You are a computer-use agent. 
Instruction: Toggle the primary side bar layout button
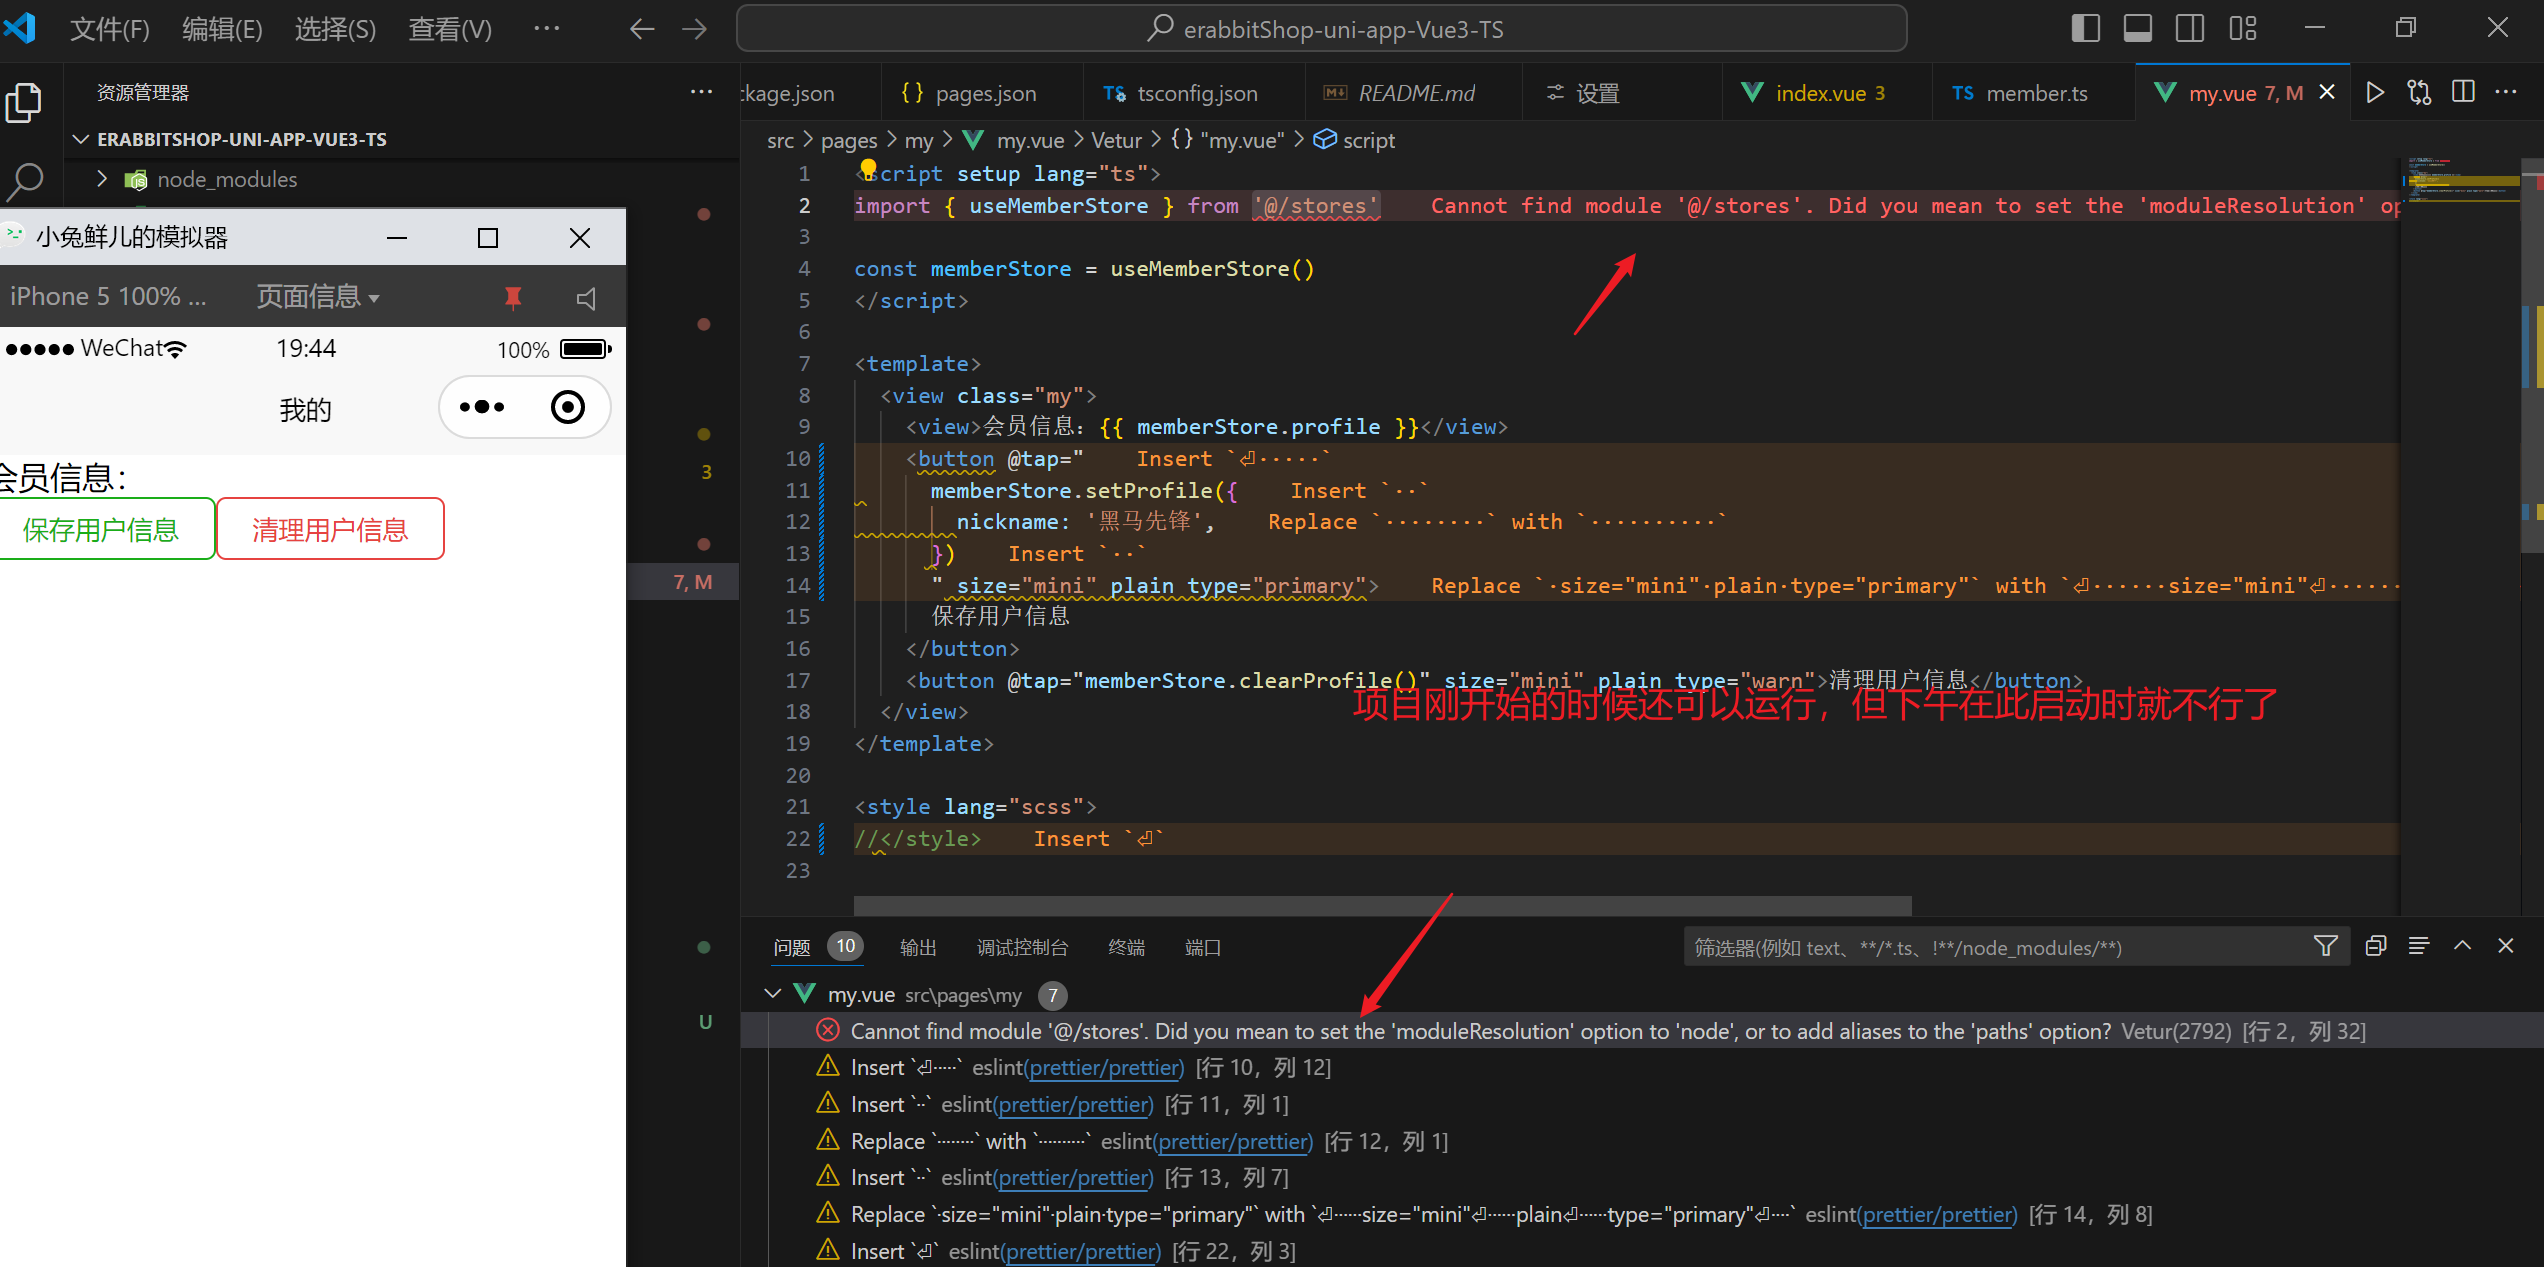point(2085,28)
